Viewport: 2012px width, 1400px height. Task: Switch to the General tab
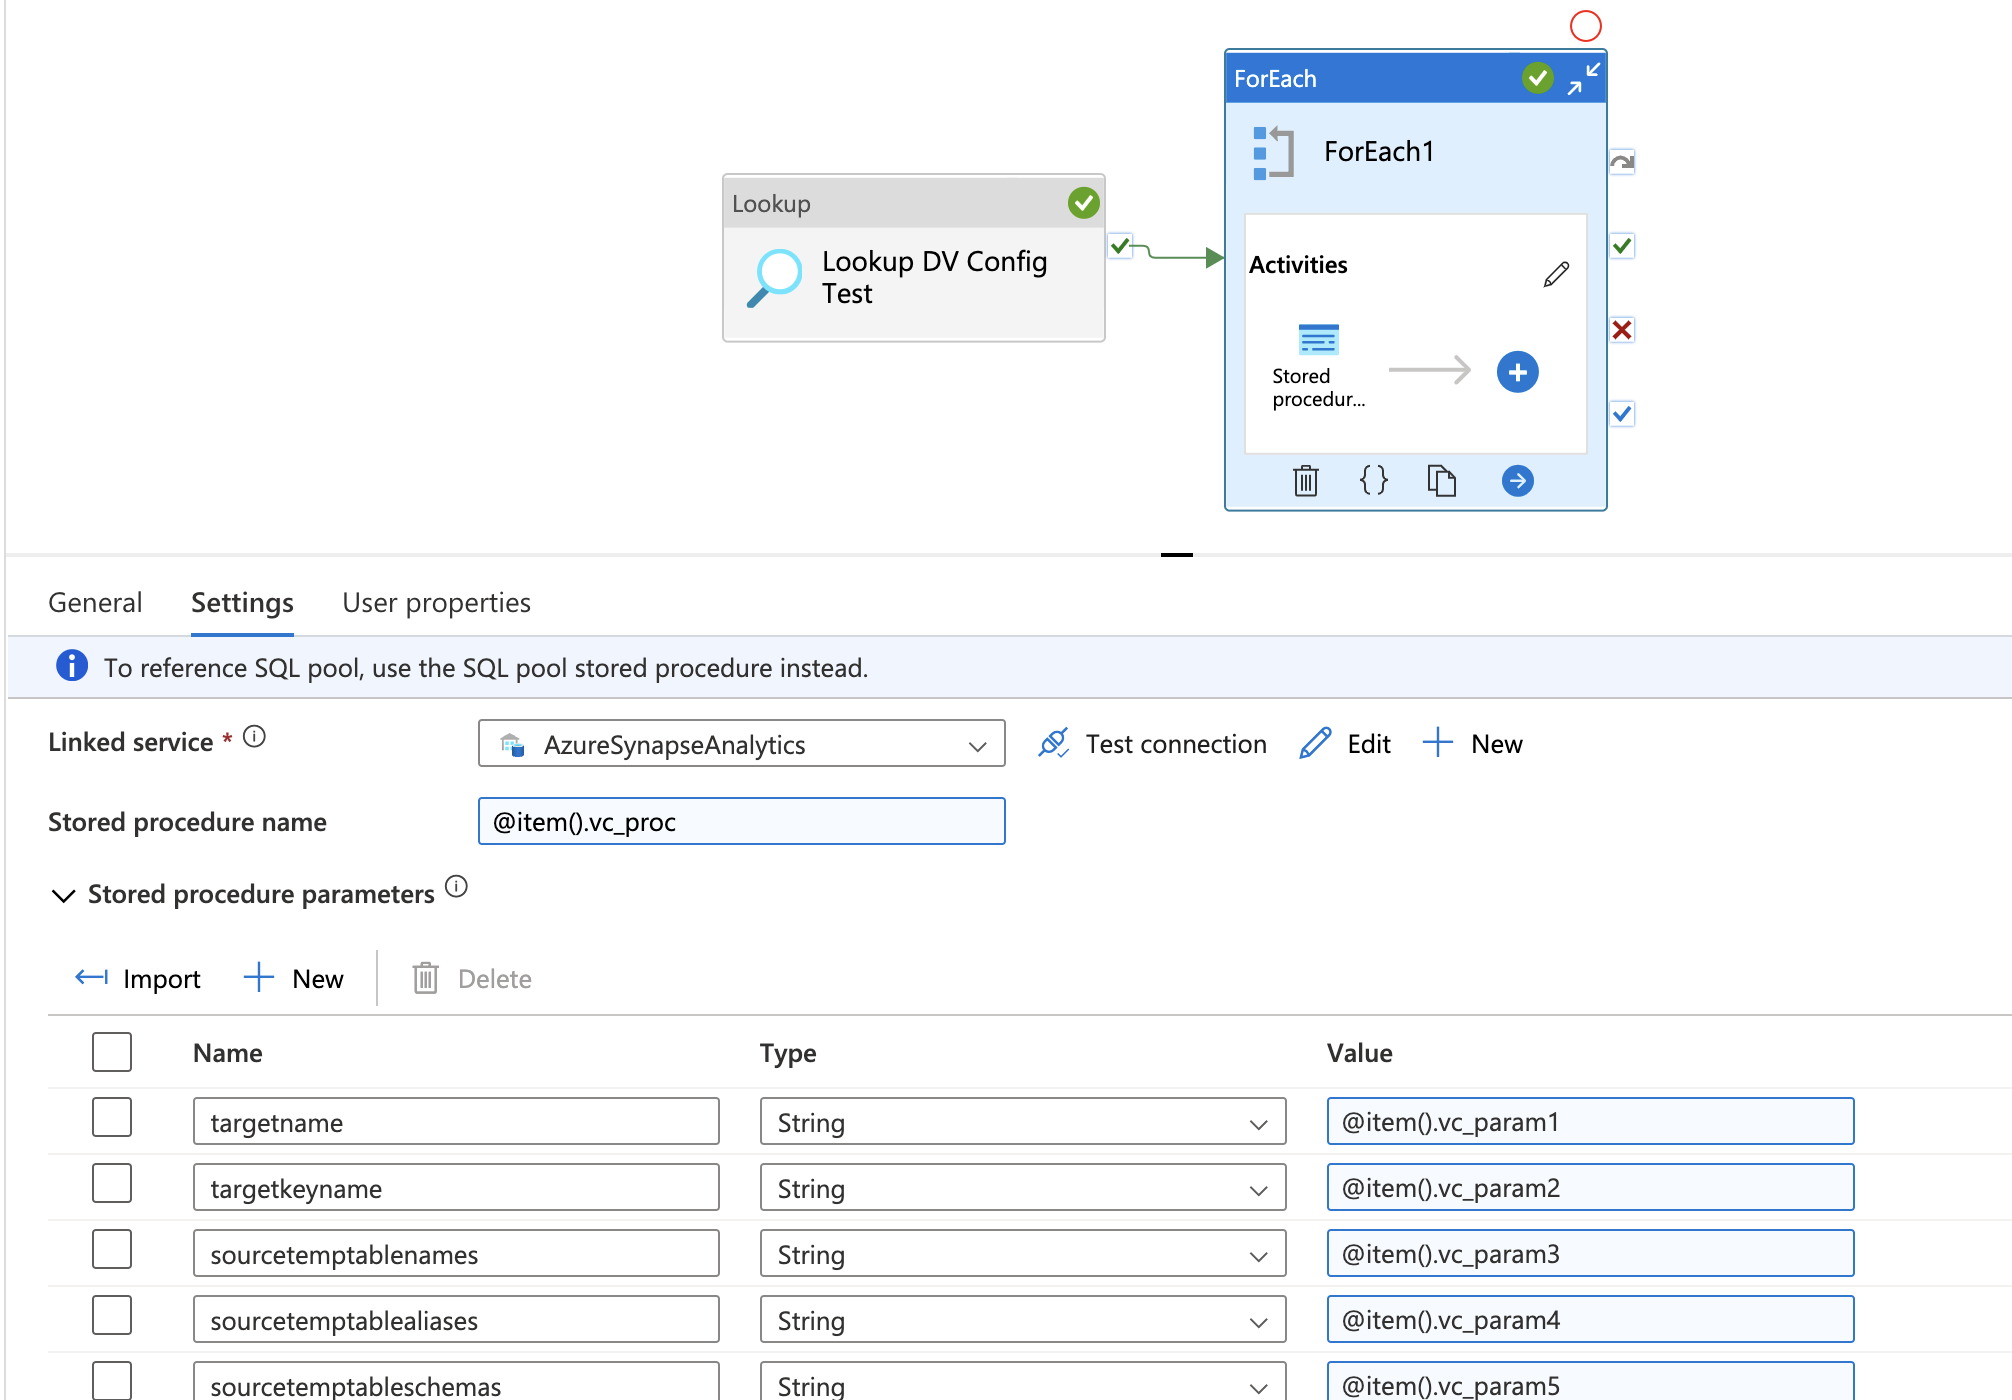pos(95,603)
